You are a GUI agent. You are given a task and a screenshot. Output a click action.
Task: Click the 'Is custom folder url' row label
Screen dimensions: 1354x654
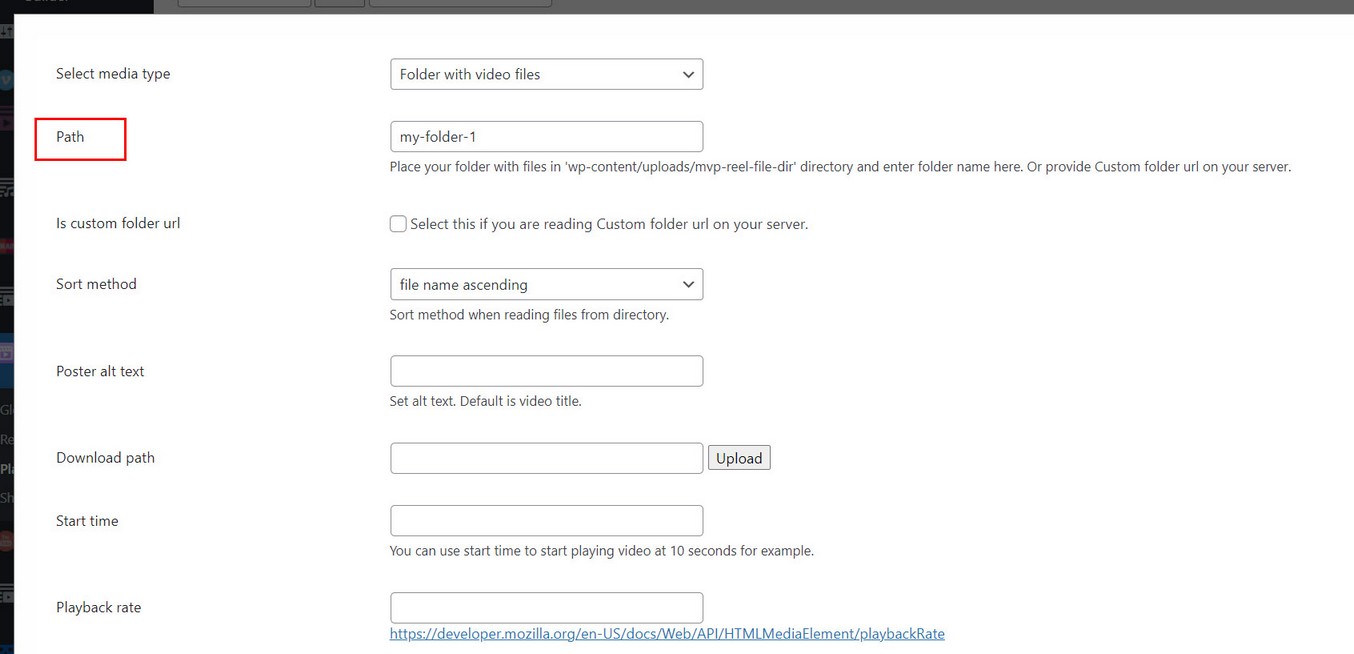118,224
